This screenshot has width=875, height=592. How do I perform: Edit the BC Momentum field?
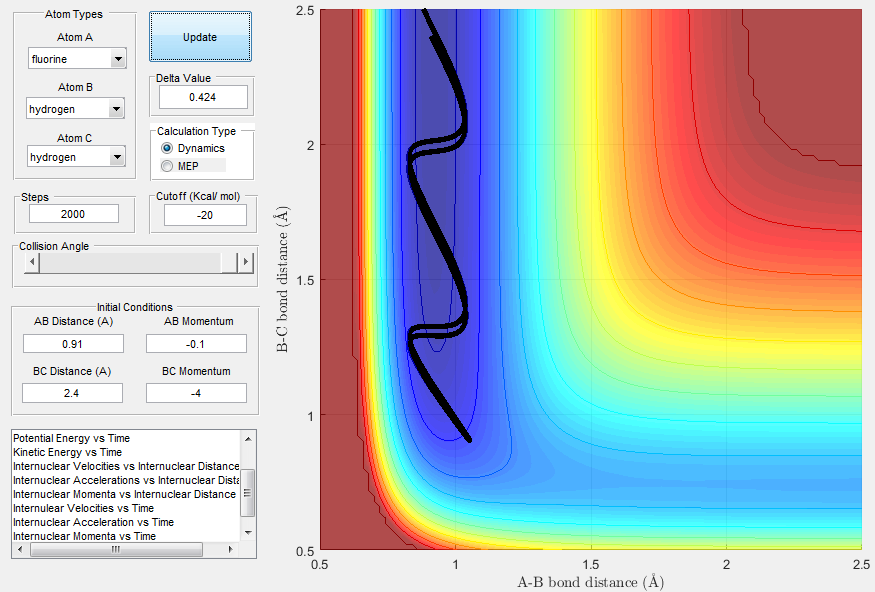(x=196, y=393)
